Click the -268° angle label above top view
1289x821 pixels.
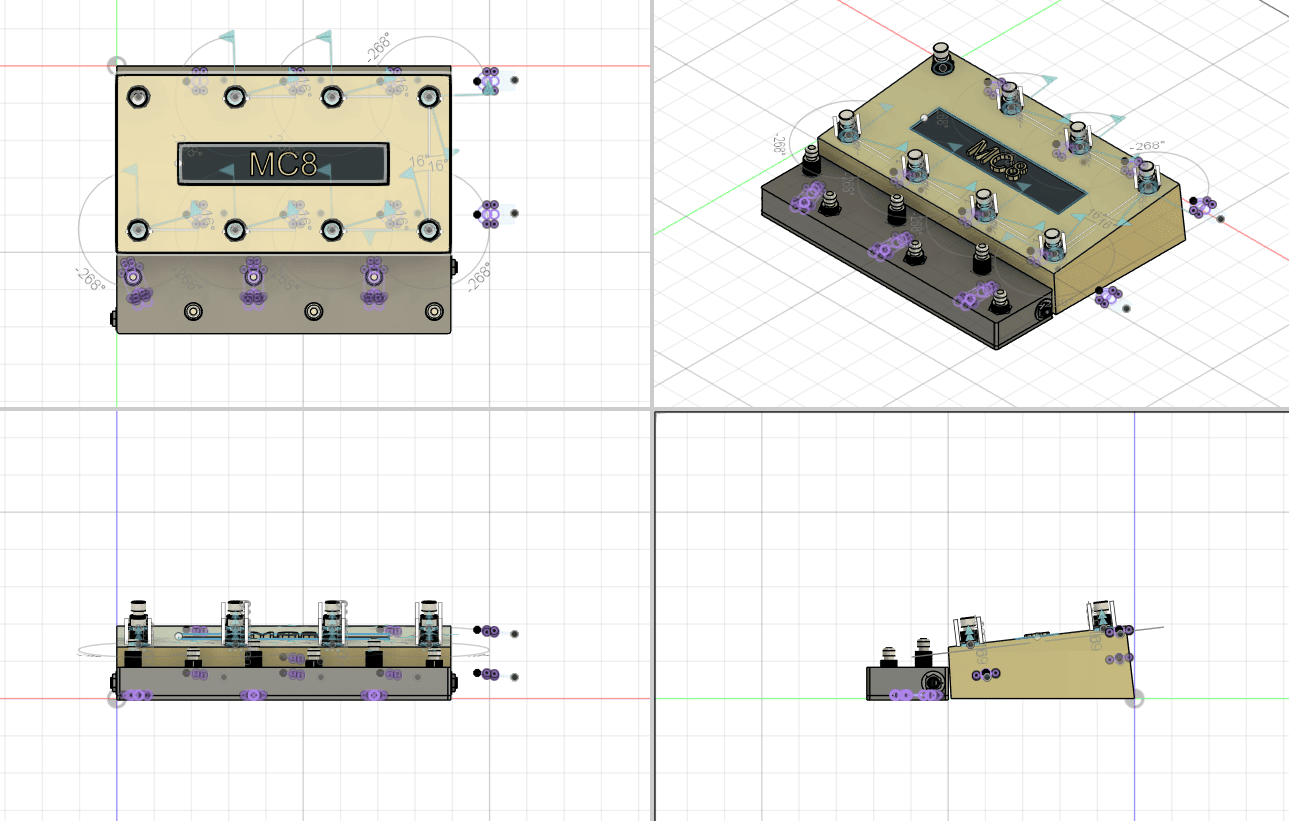pyautogui.click(x=378, y=48)
